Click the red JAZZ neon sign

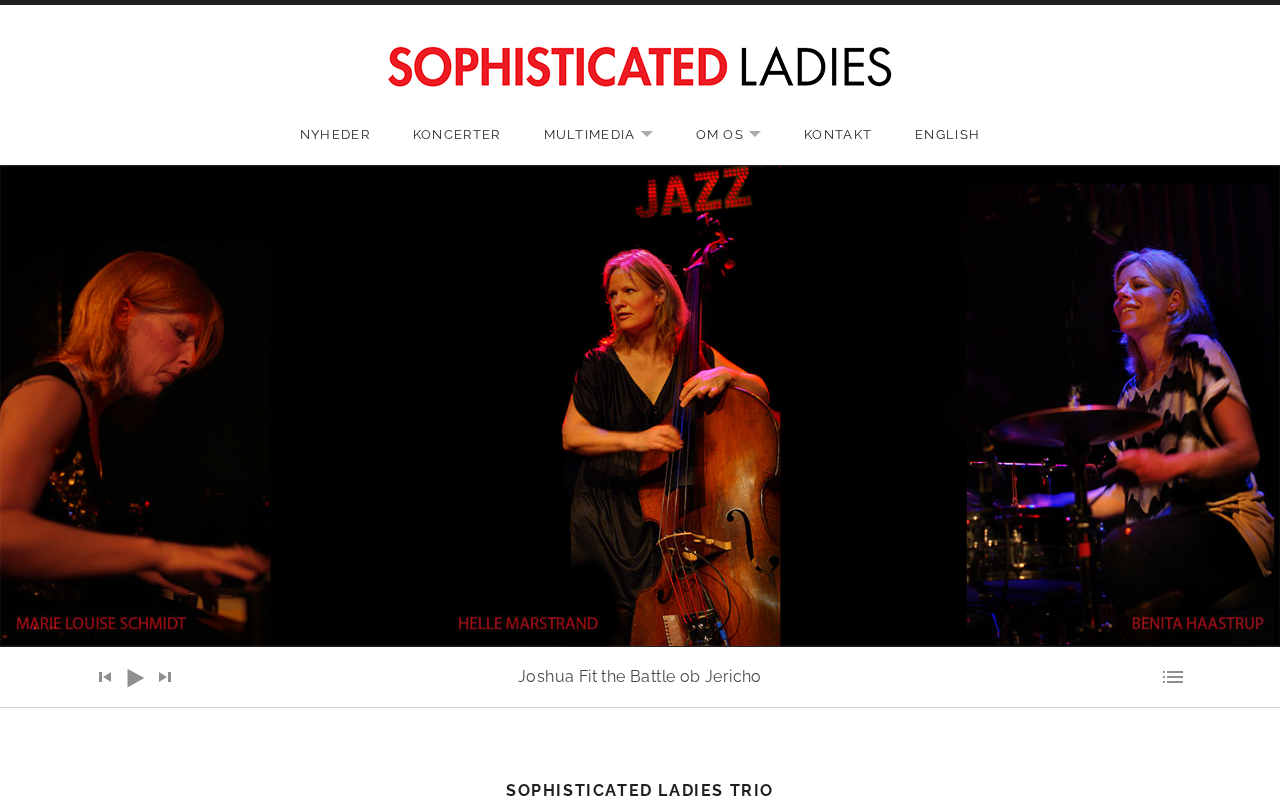coord(693,192)
